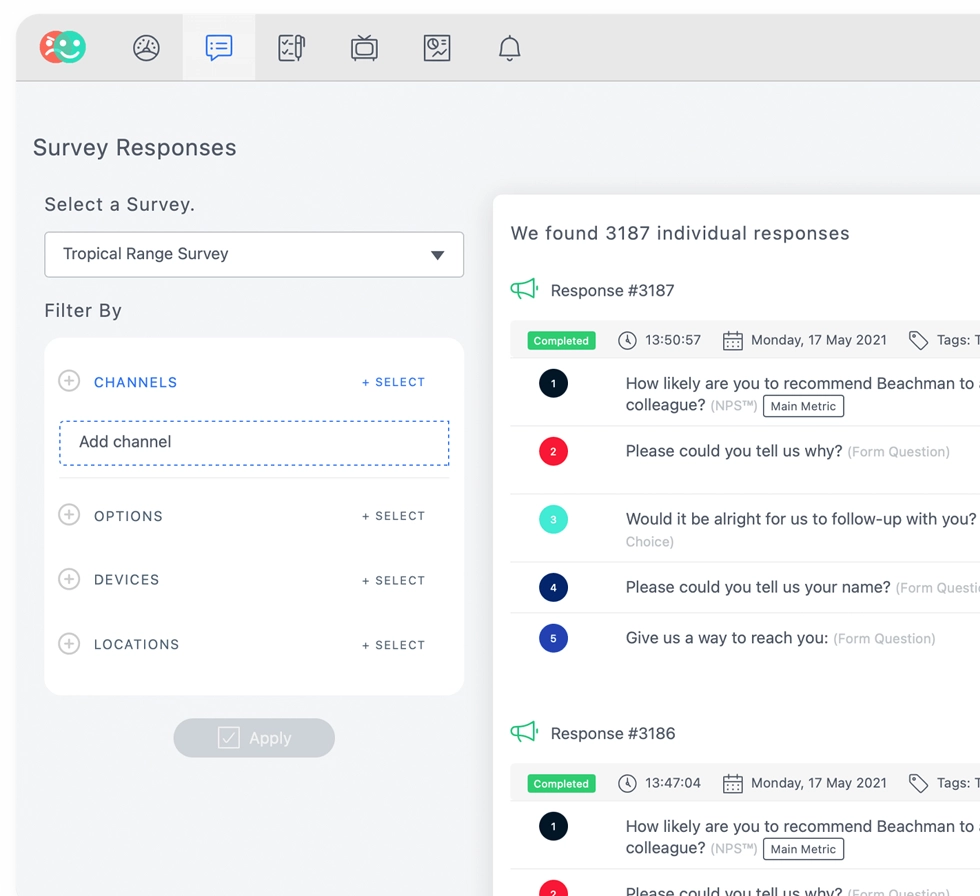Click the Add channel input box

point(254,442)
